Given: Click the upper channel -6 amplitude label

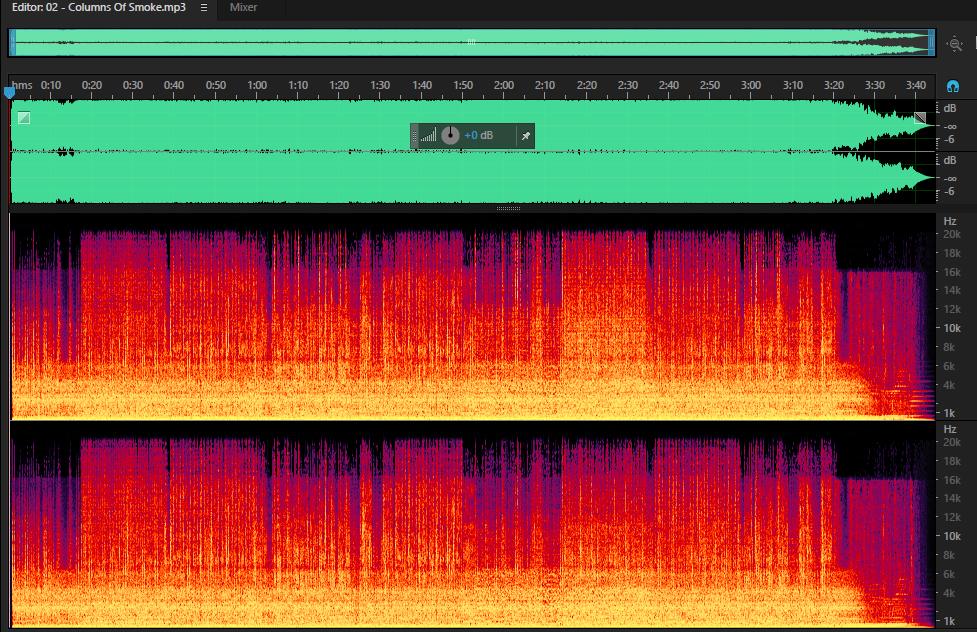Looking at the screenshot, I should [x=949, y=139].
